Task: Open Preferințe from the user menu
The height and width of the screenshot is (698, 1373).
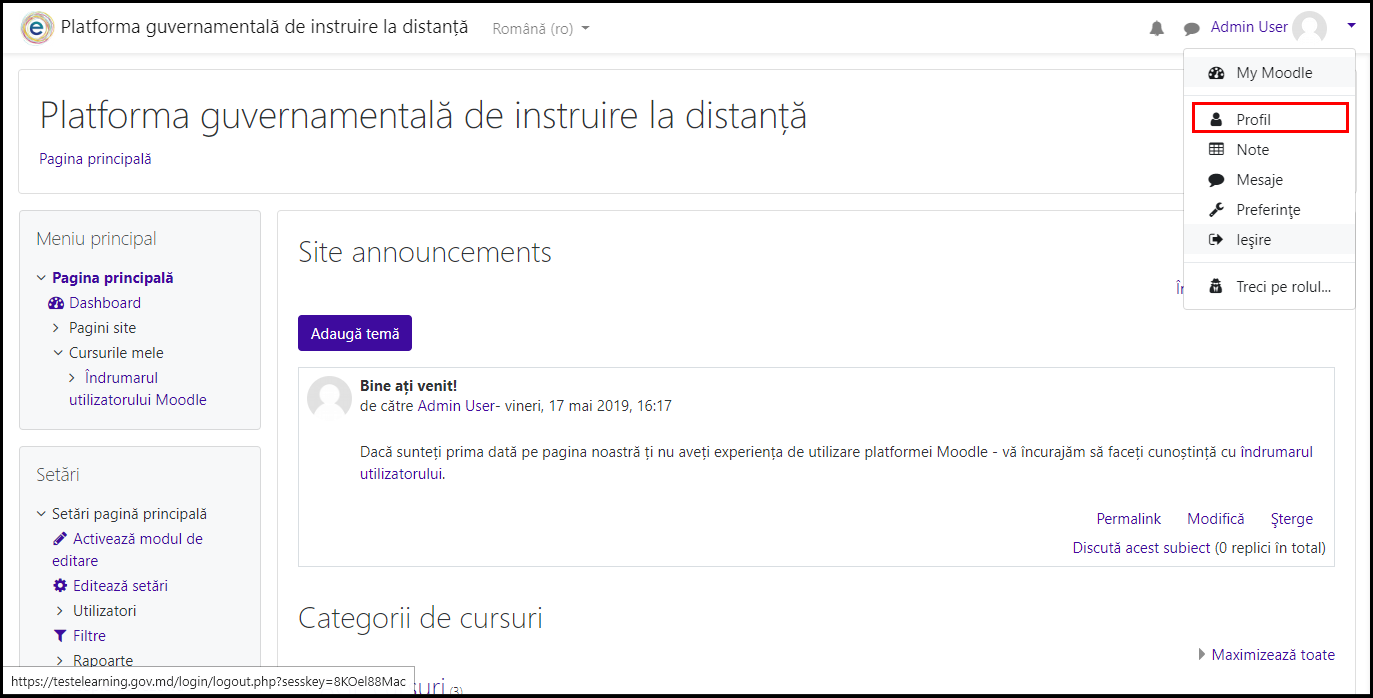Action: (1269, 210)
